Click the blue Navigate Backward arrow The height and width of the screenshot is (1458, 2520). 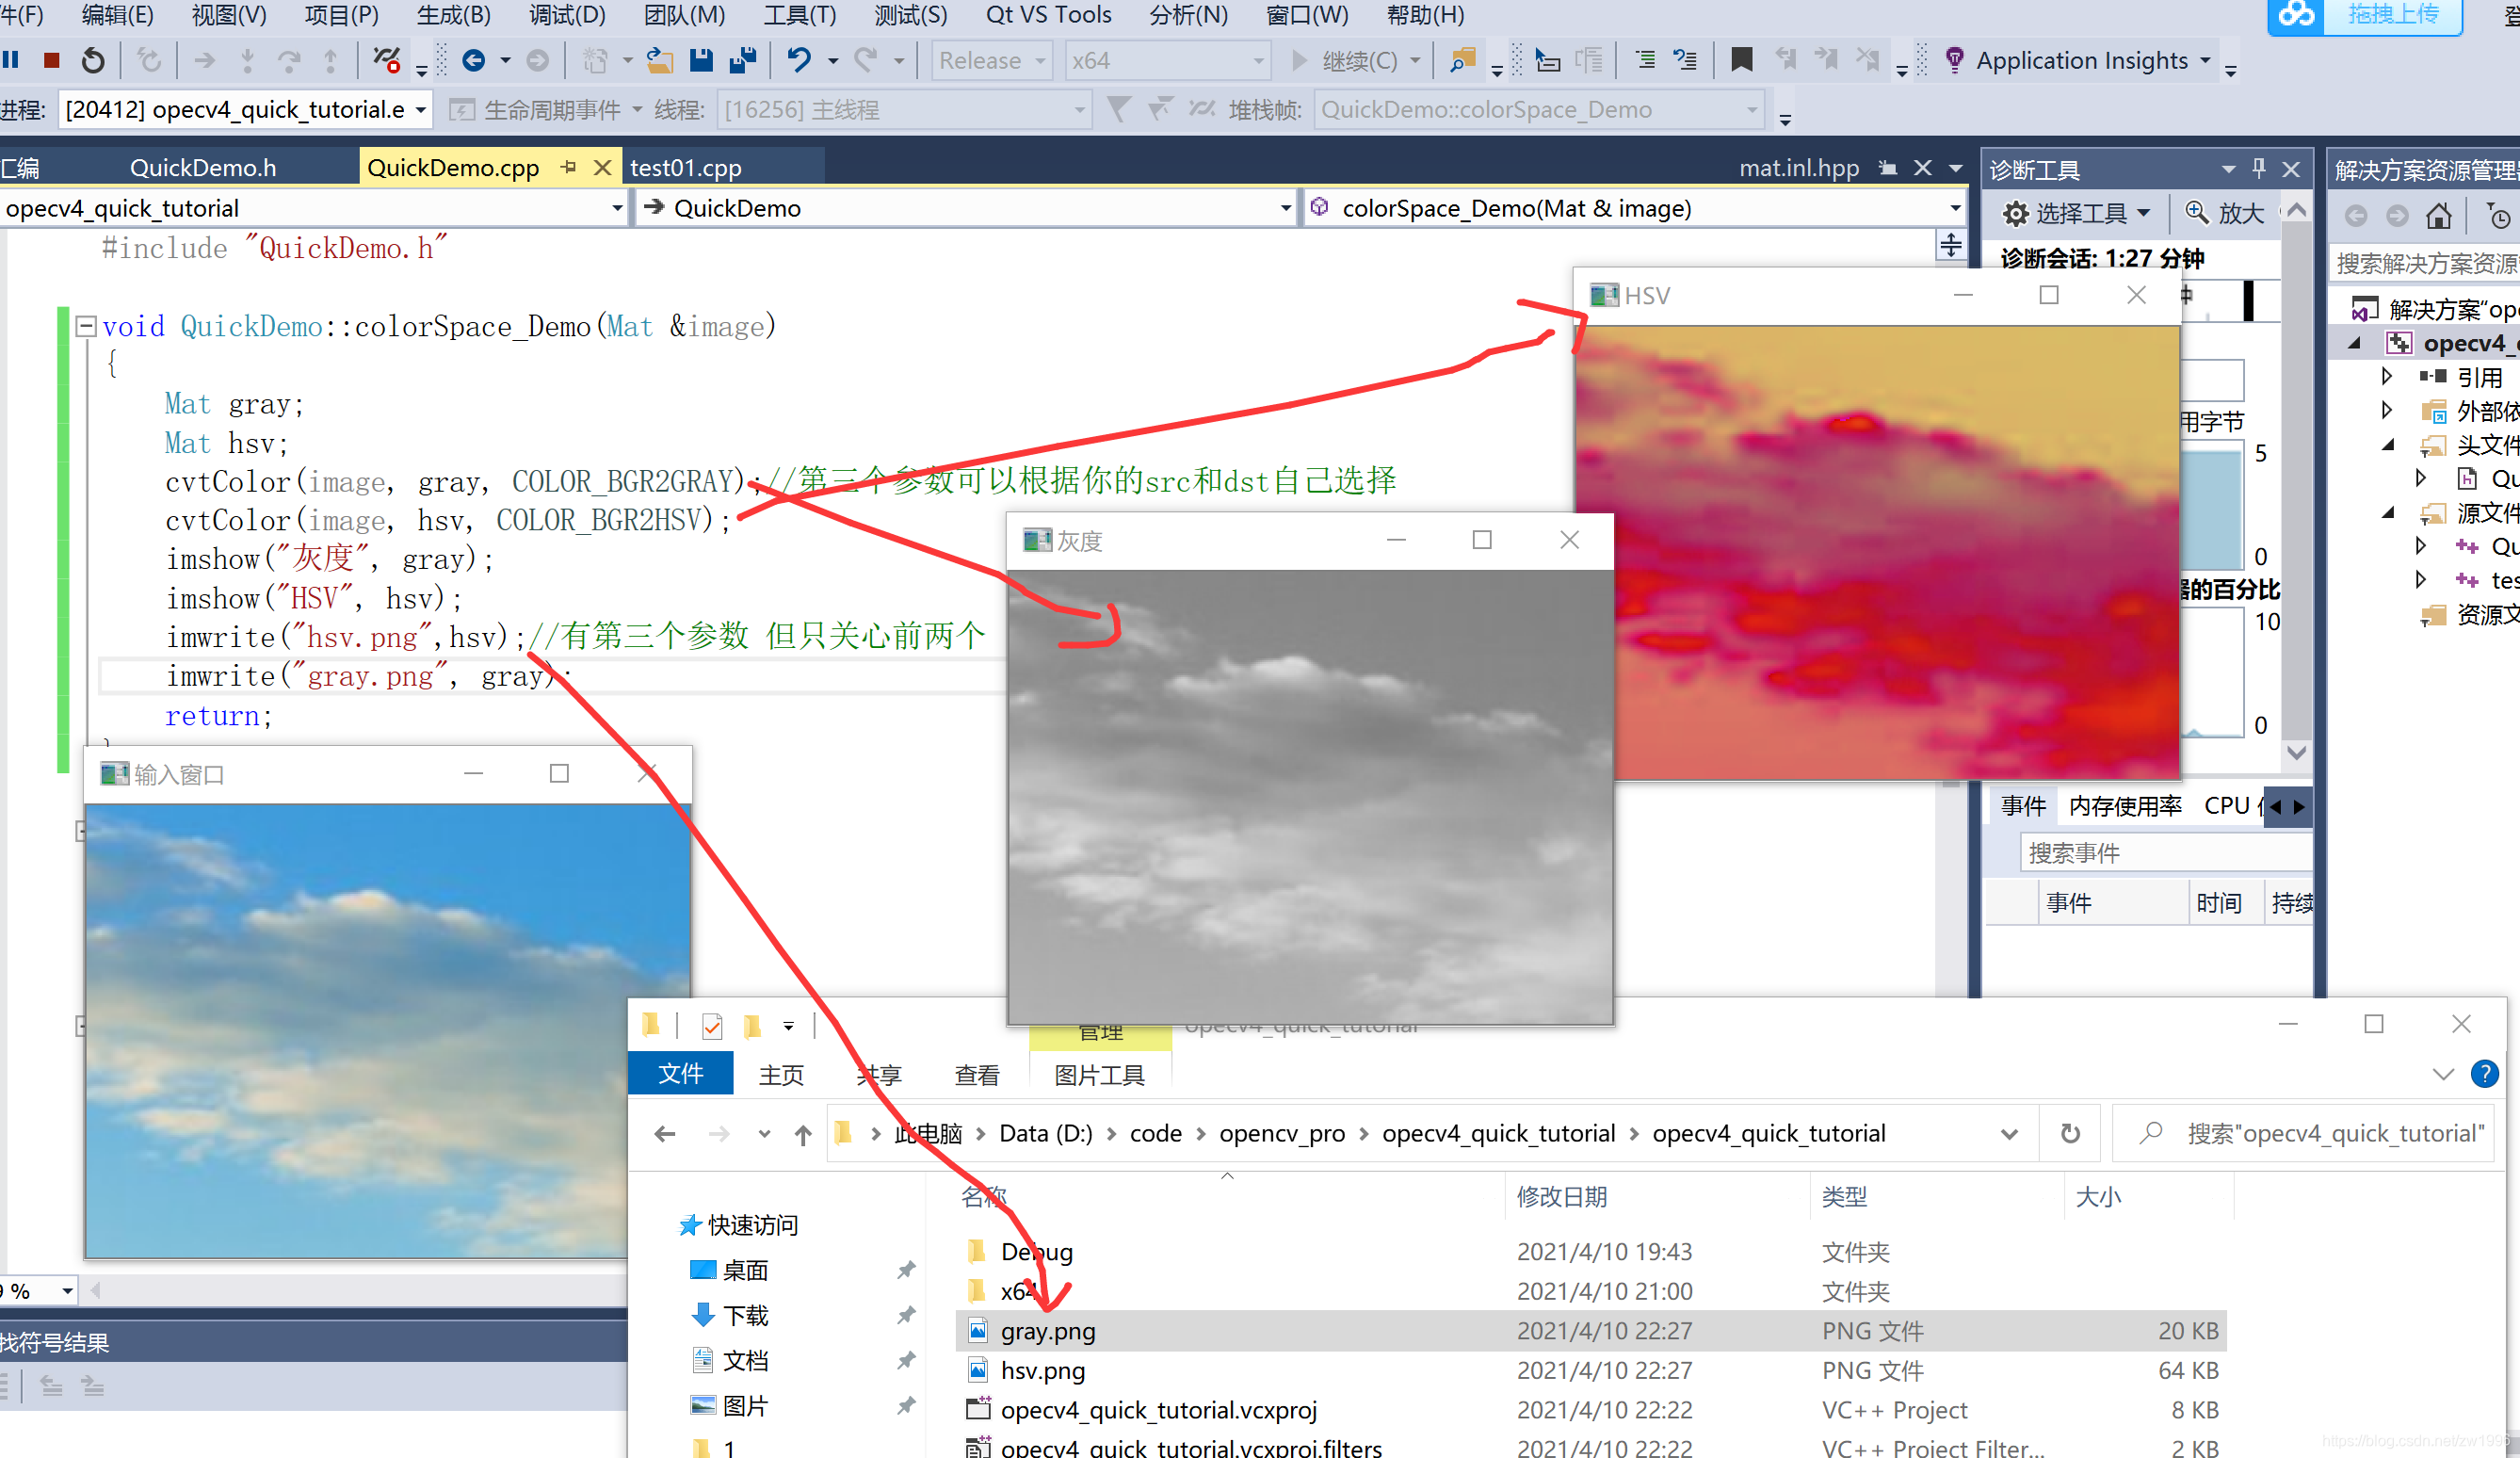(x=473, y=61)
